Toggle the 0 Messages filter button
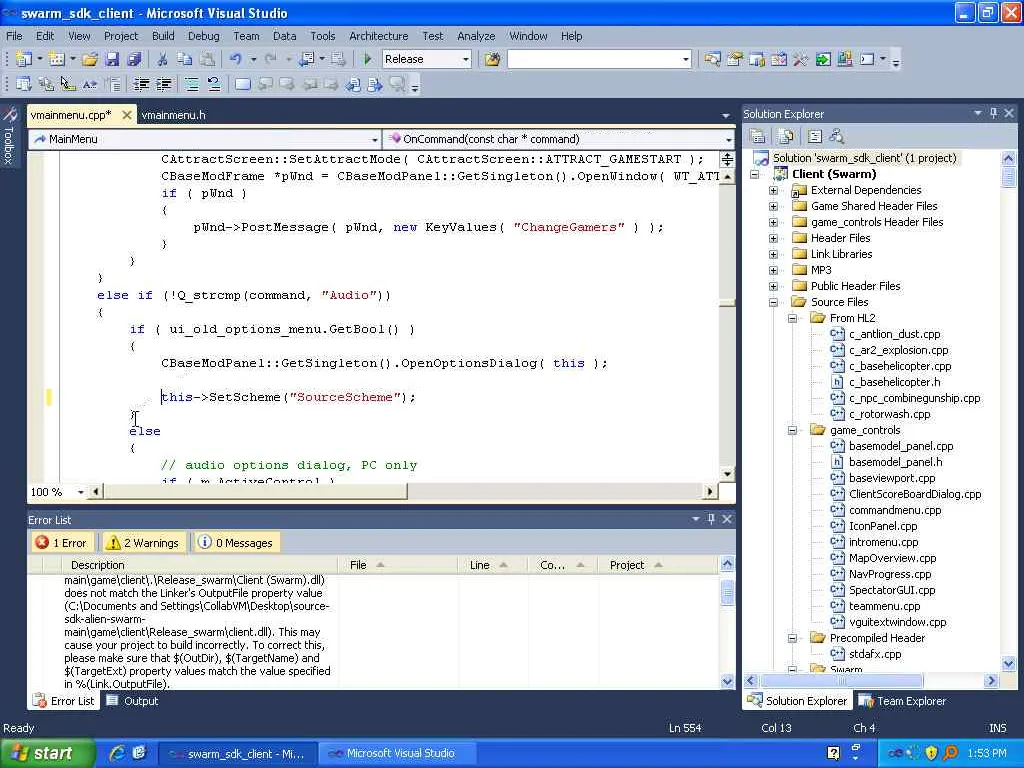1024x768 pixels. (236, 543)
